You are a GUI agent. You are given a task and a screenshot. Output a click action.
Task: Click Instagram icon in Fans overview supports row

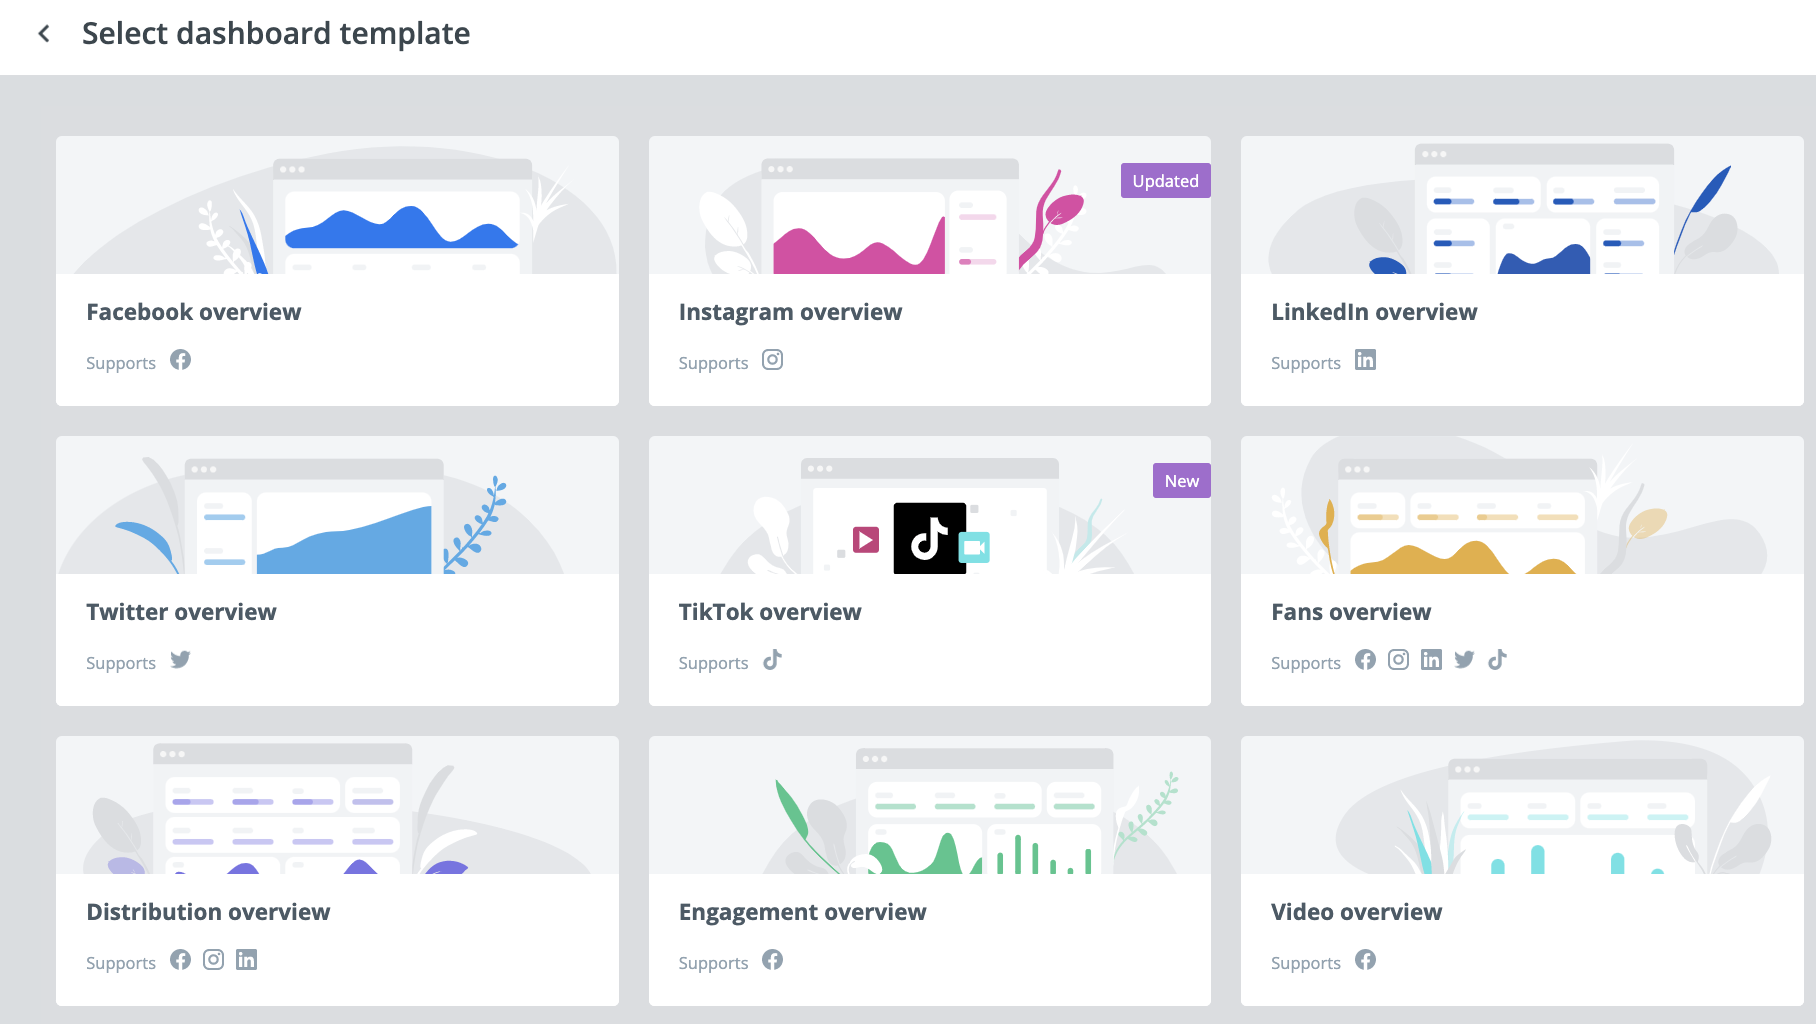tap(1398, 660)
